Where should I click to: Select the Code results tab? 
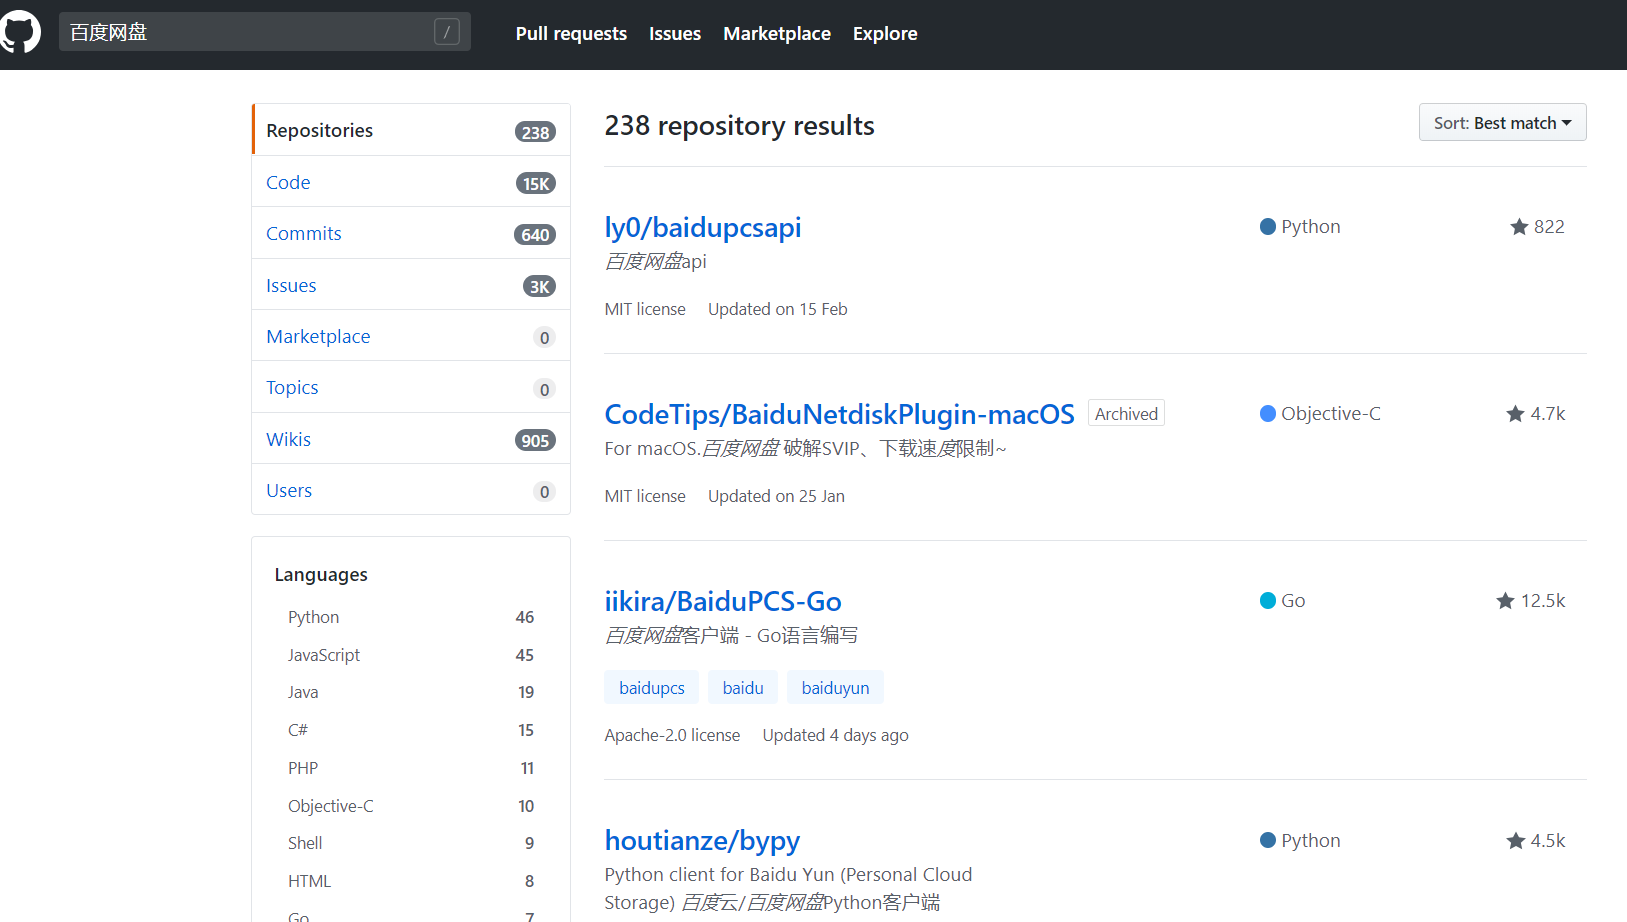coord(288,182)
